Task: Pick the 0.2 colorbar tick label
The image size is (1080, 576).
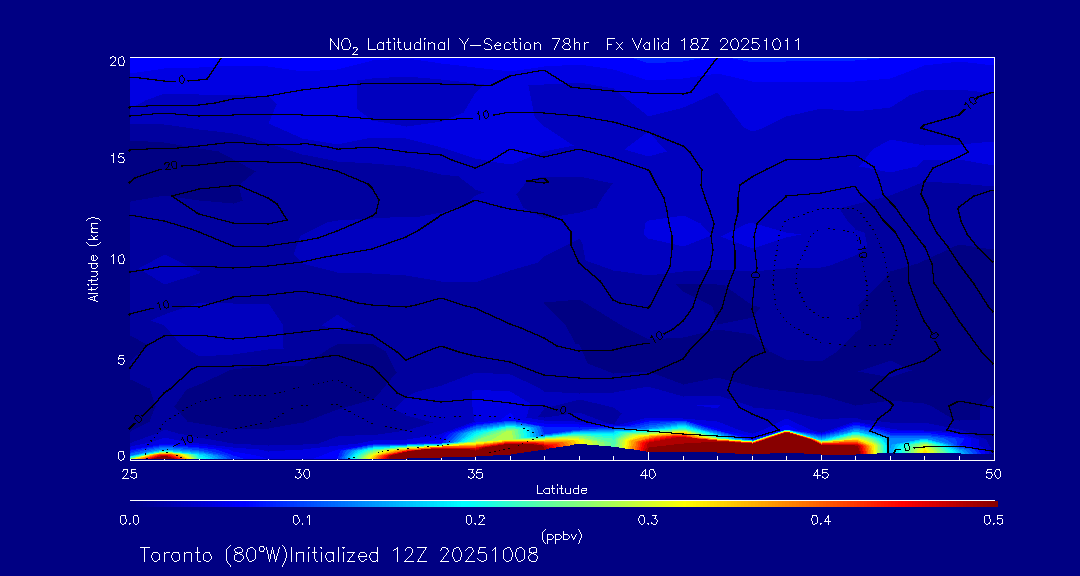Action: (x=475, y=520)
